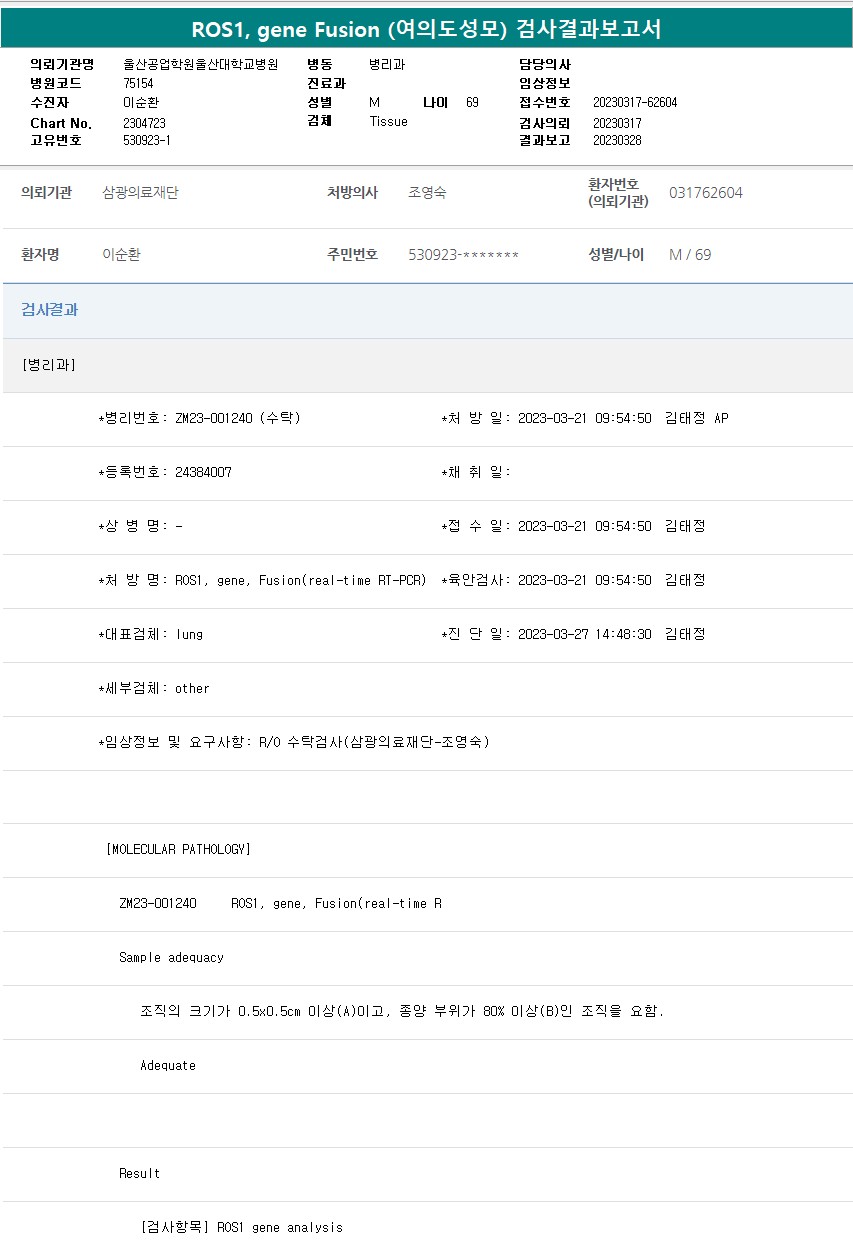The height and width of the screenshot is (1260, 853).
Task: Select the 임상정보 및 요구사항 line
Action: 294,742
